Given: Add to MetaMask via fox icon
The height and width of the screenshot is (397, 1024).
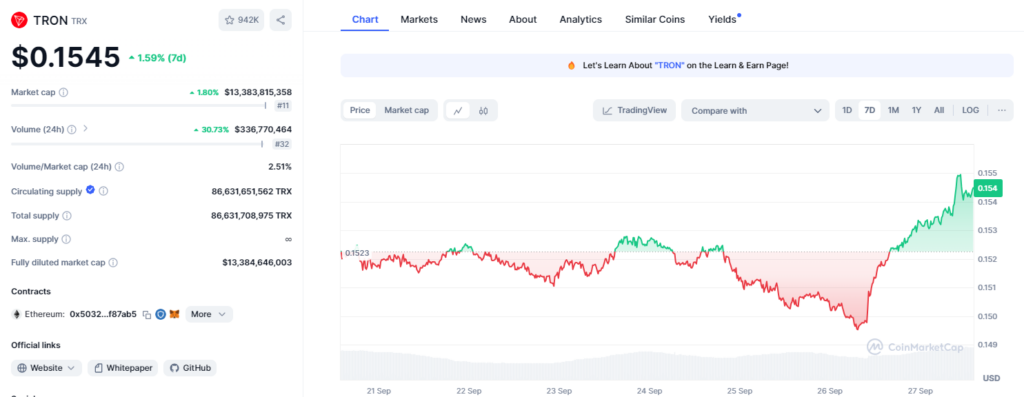Looking at the screenshot, I should pos(174,315).
